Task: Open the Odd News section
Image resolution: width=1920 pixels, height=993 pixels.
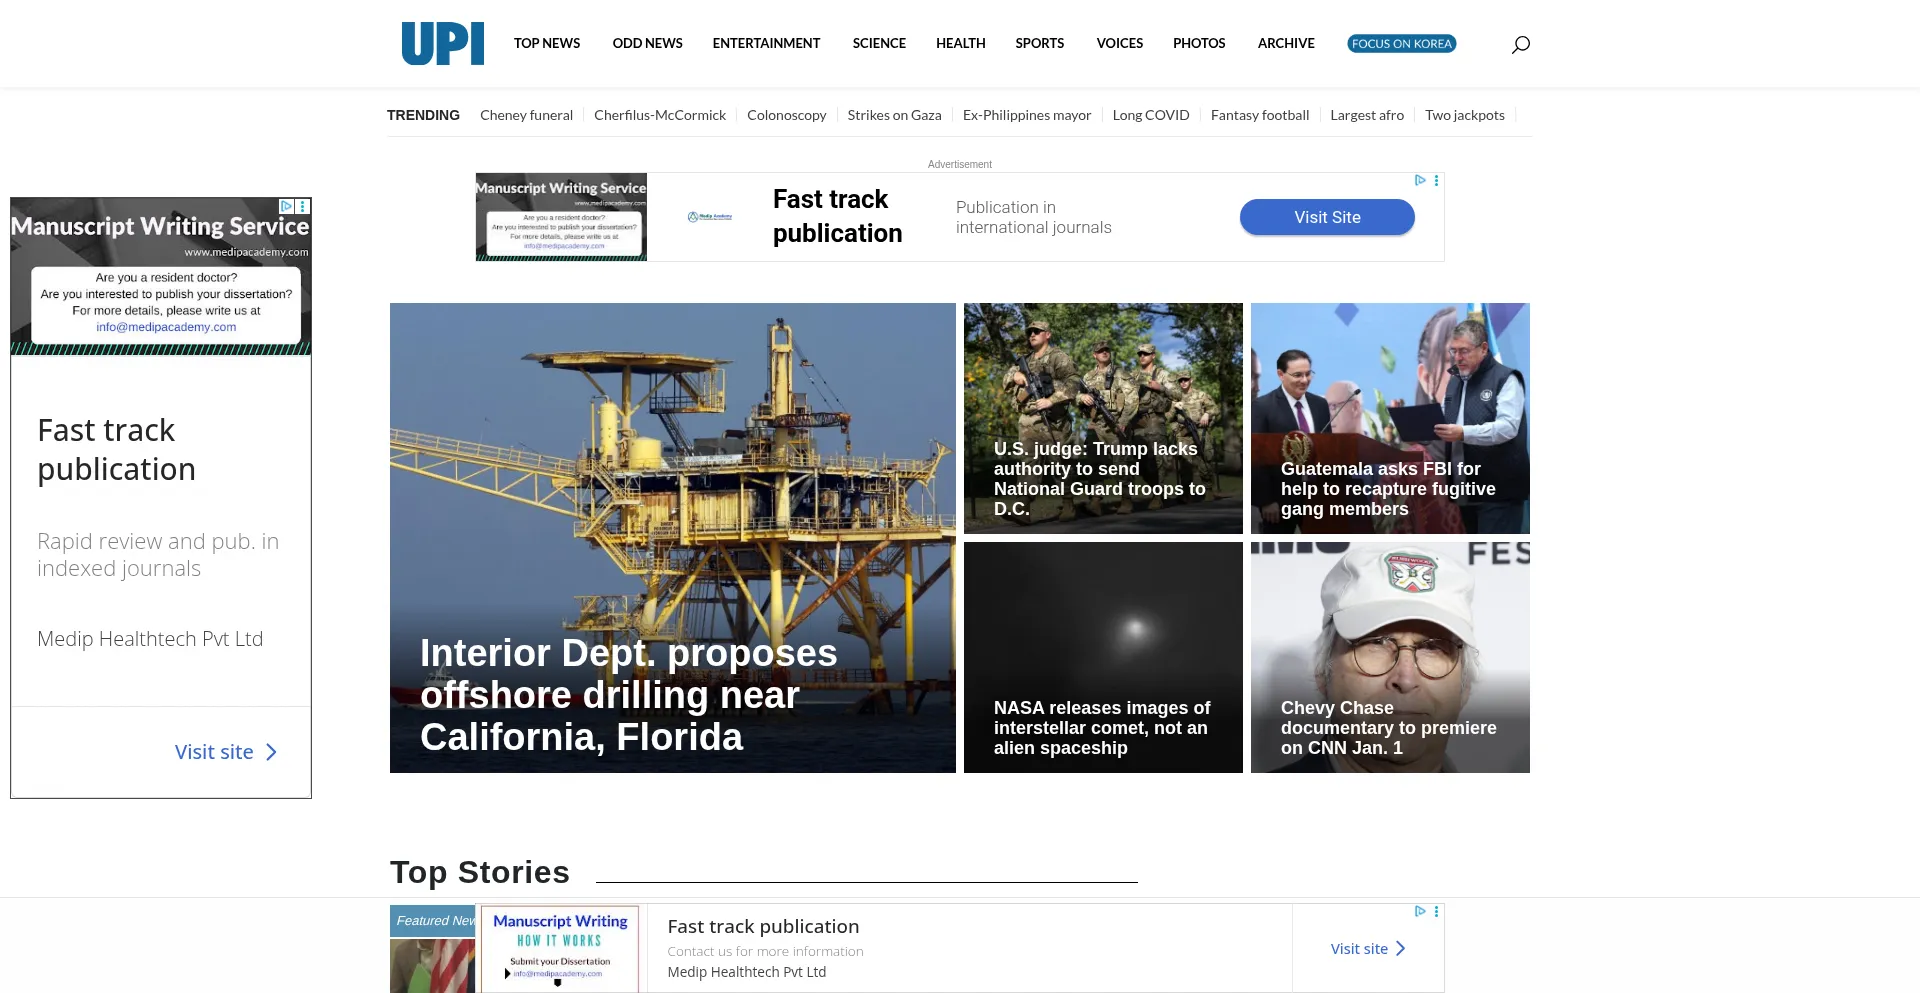Action: (x=647, y=44)
